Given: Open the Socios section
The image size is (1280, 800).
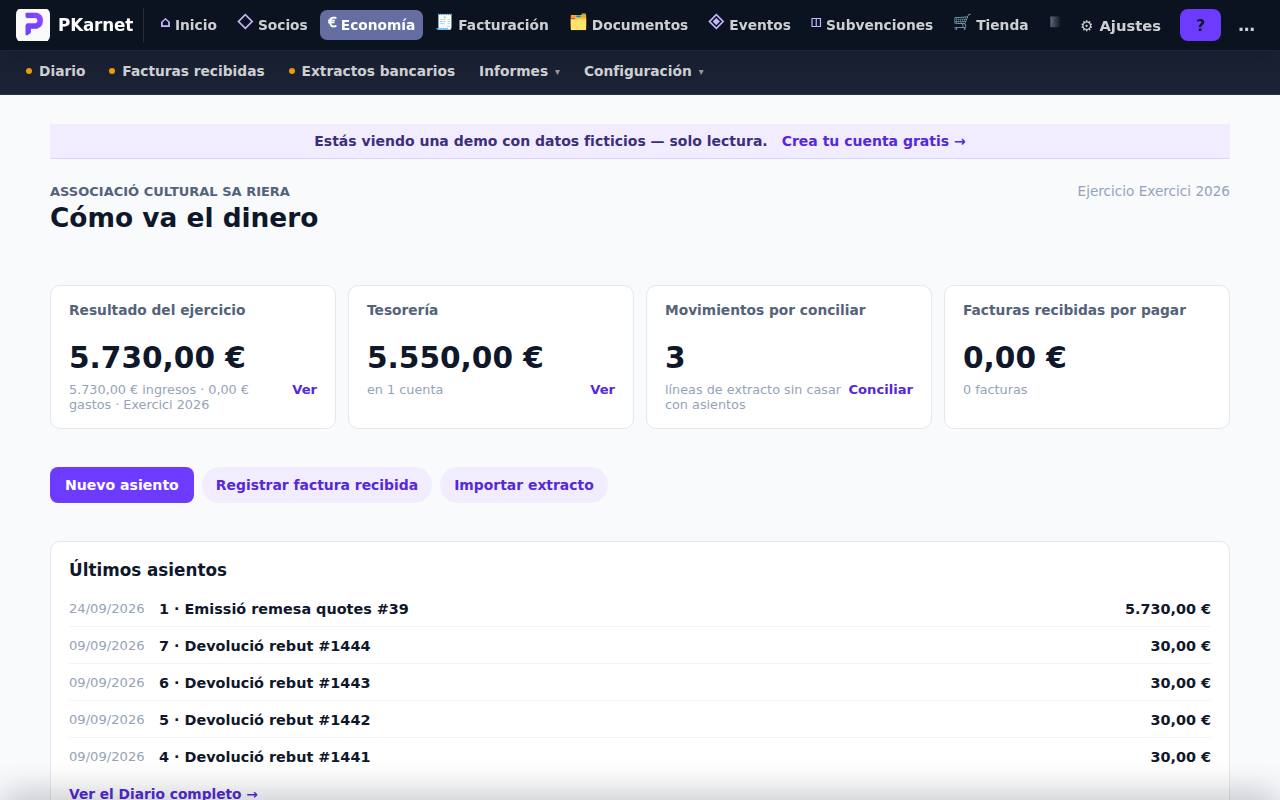Looking at the screenshot, I should tap(272, 25).
